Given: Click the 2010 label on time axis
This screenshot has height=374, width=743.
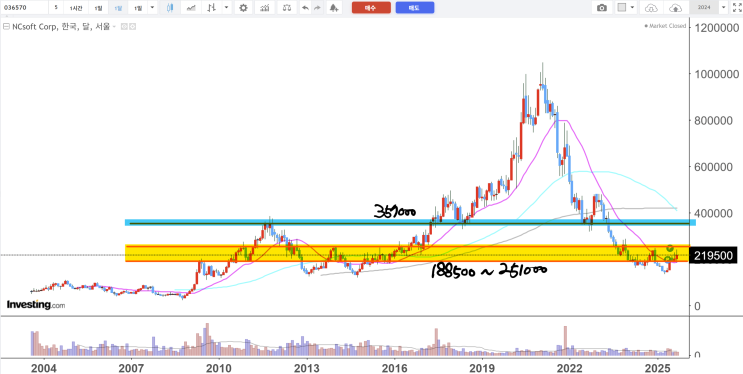Looking at the screenshot, I should [218, 367].
